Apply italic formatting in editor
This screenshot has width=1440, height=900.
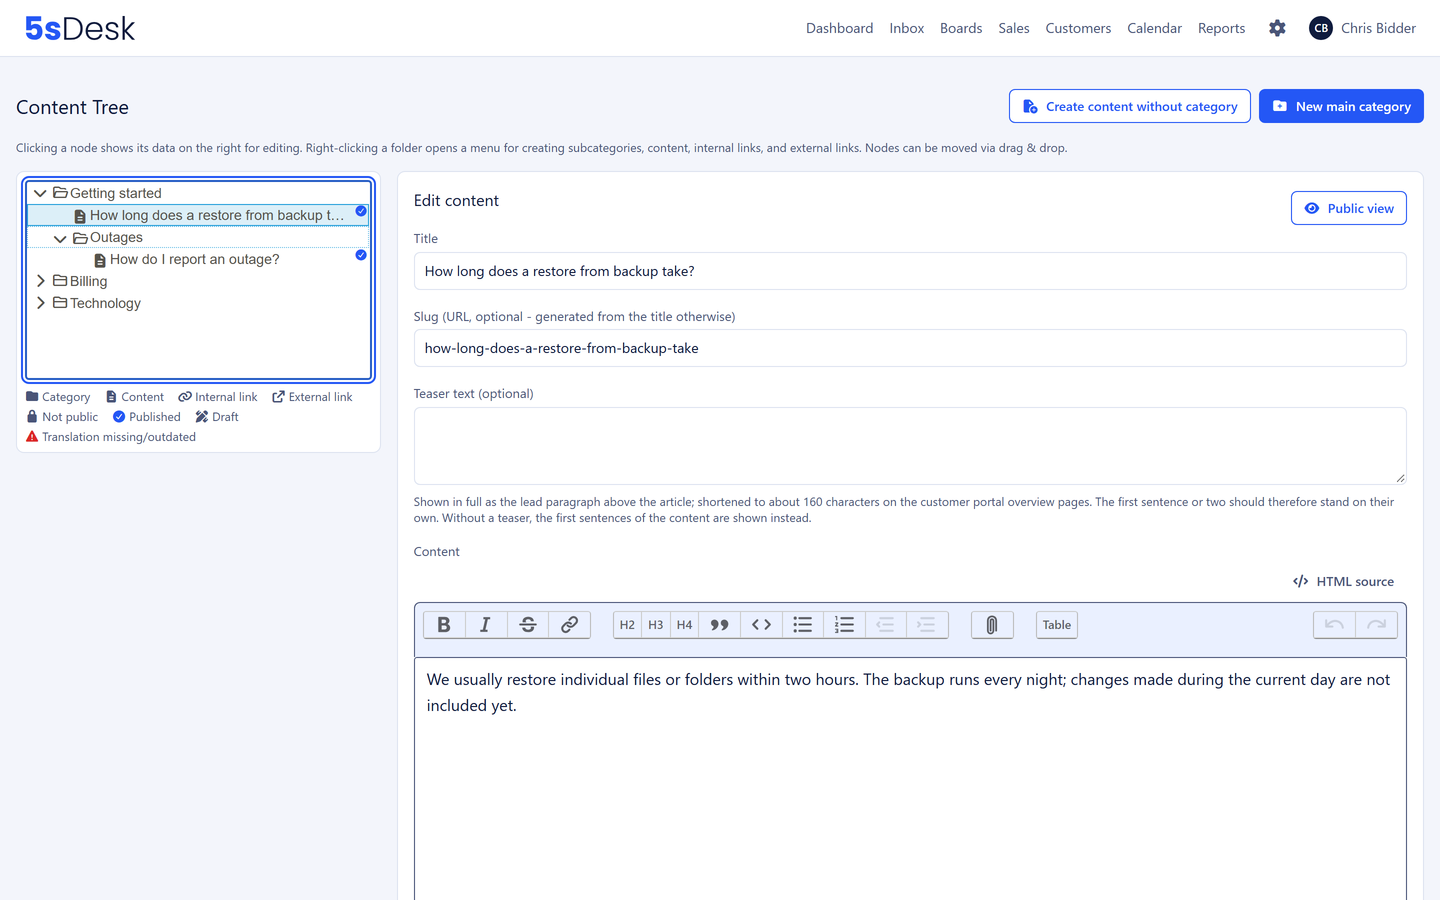pyautogui.click(x=485, y=625)
